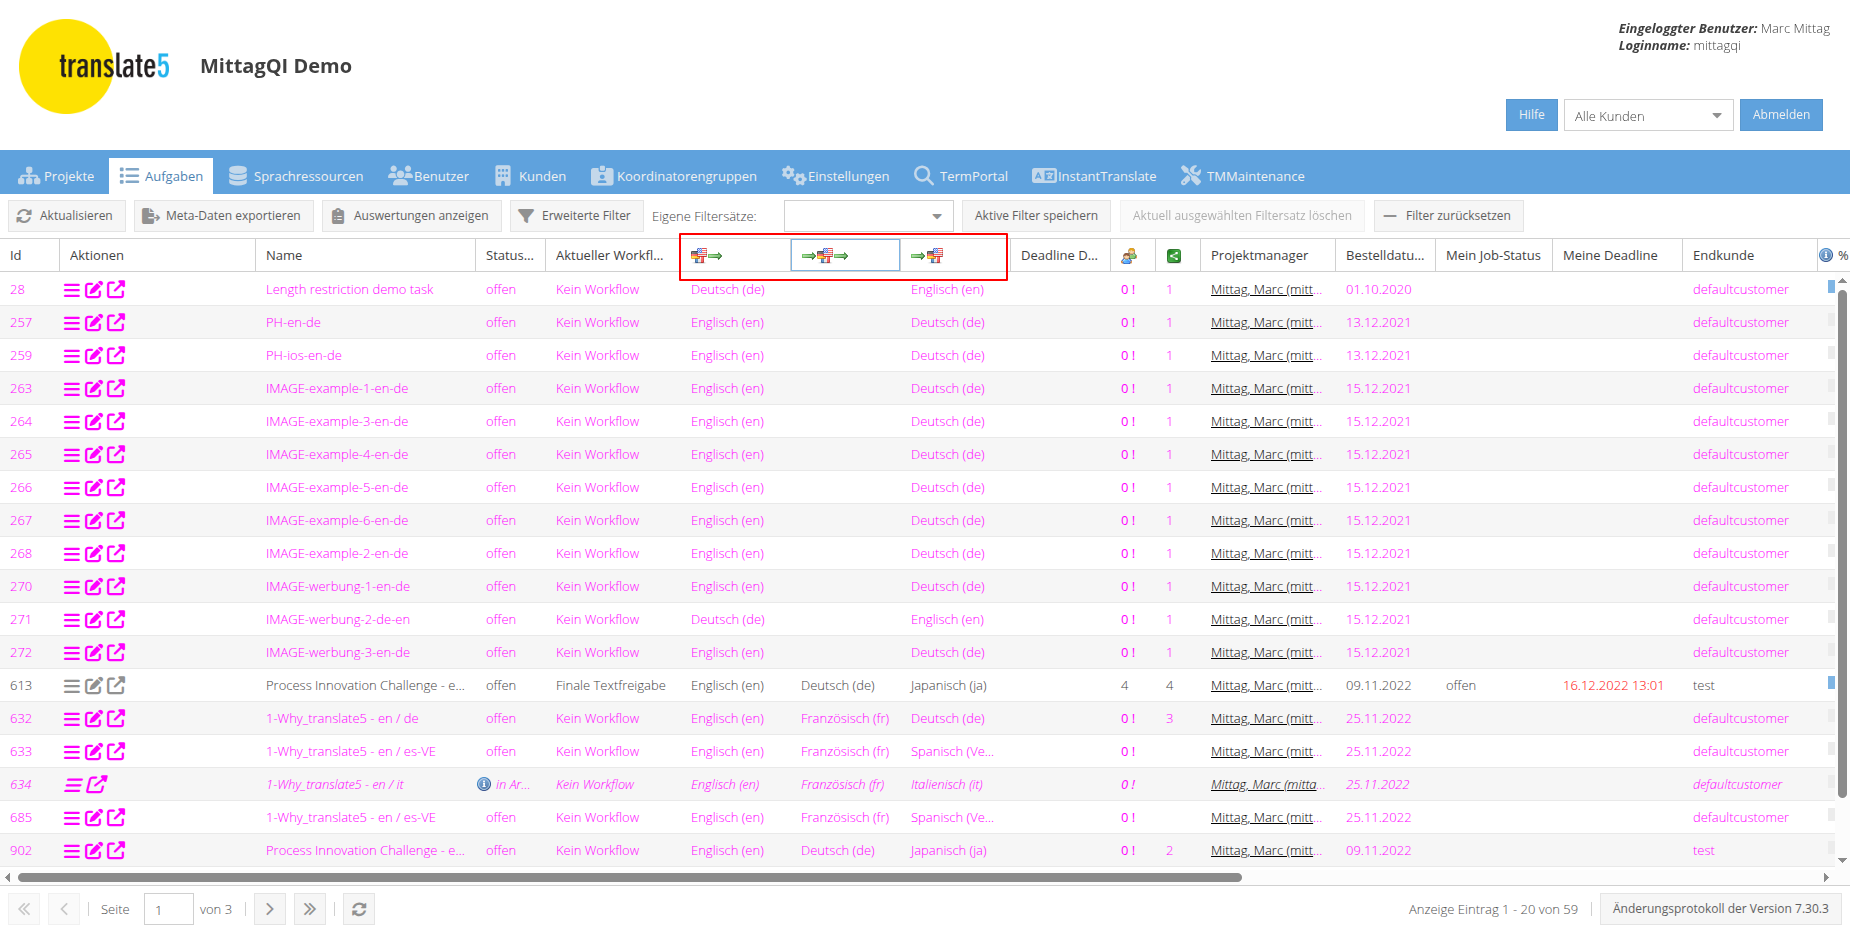Open task menu icon for task 28

tap(72, 290)
